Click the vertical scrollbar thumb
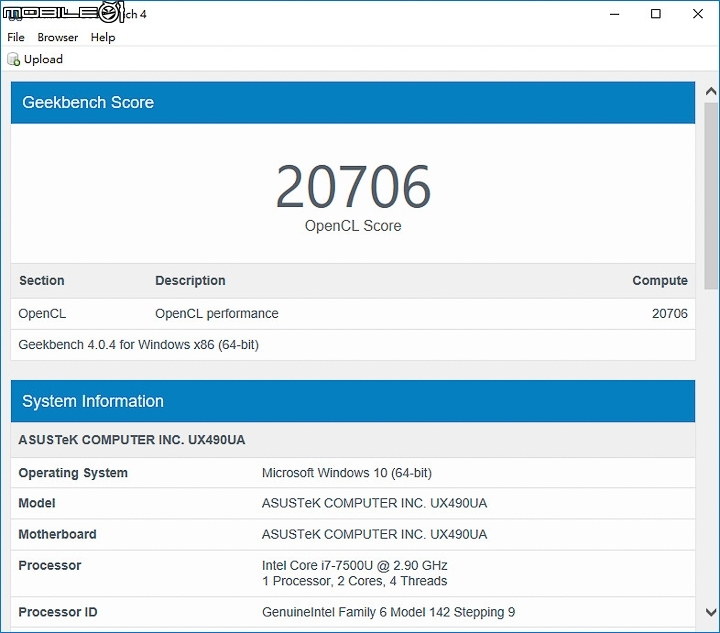720x633 pixels. click(x=711, y=196)
